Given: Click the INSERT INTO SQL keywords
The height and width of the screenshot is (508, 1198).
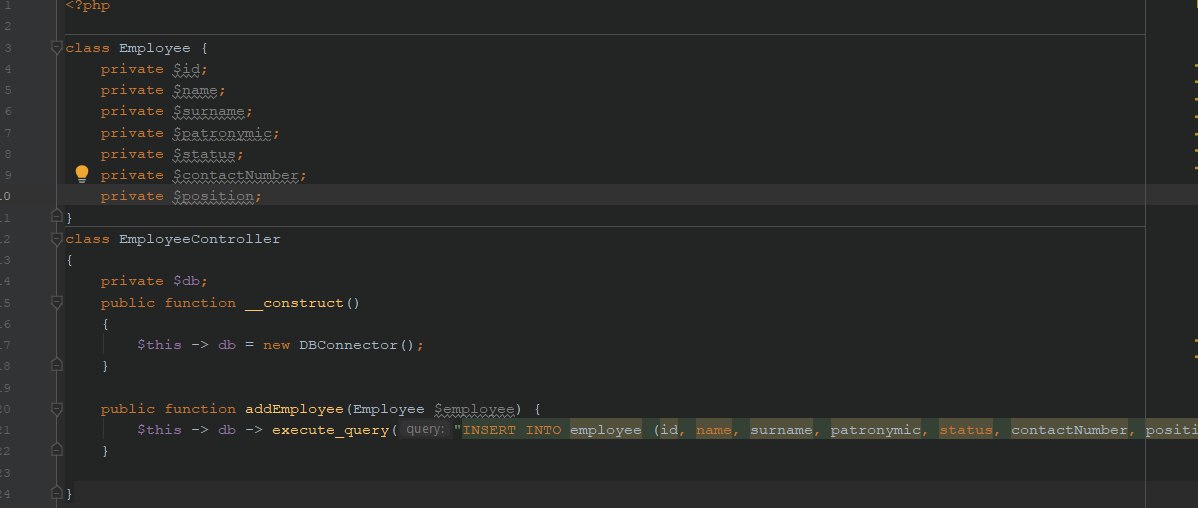Looking at the screenshot, I should [512, 430].
